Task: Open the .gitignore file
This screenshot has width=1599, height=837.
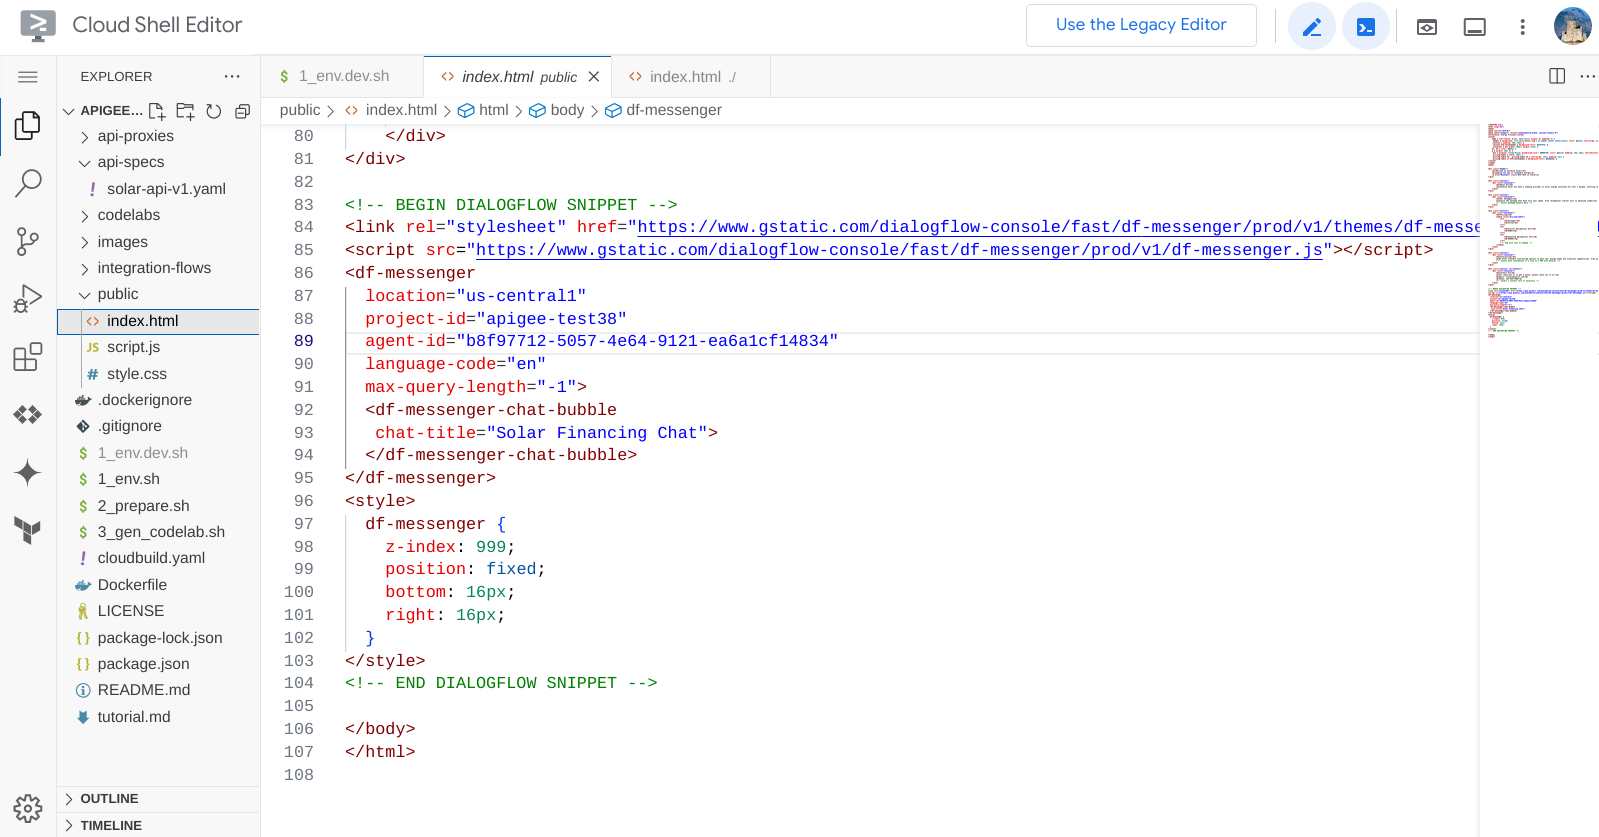Action: [129, 426]
